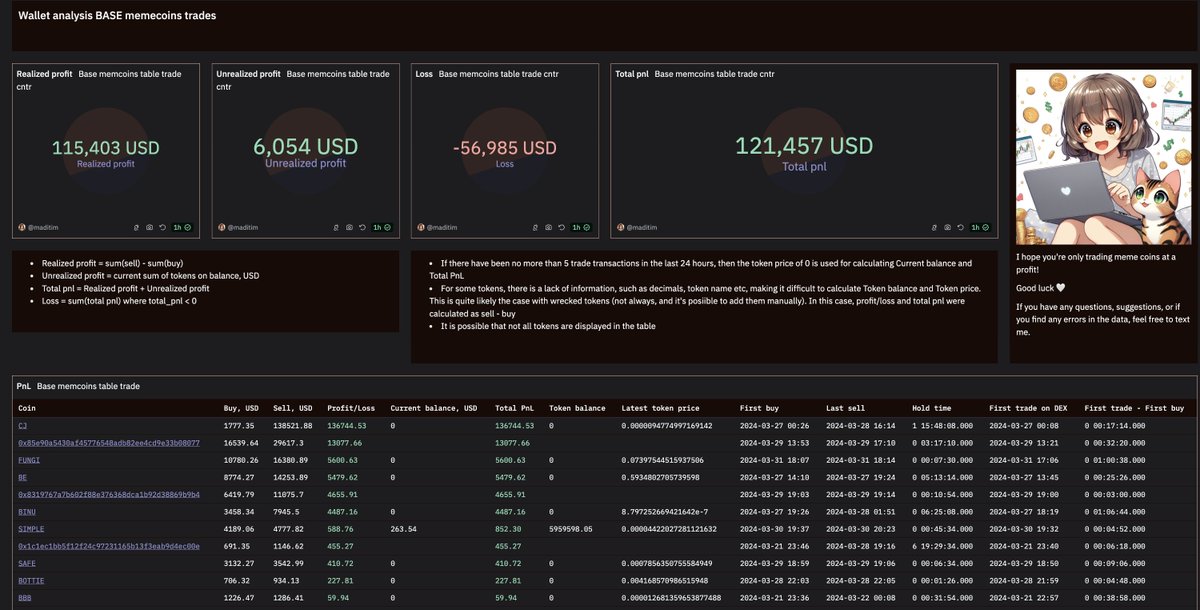Click the 6,054 USD unrealized profit value
Screen dimensions: 1200x610
[x=306, y=147]
